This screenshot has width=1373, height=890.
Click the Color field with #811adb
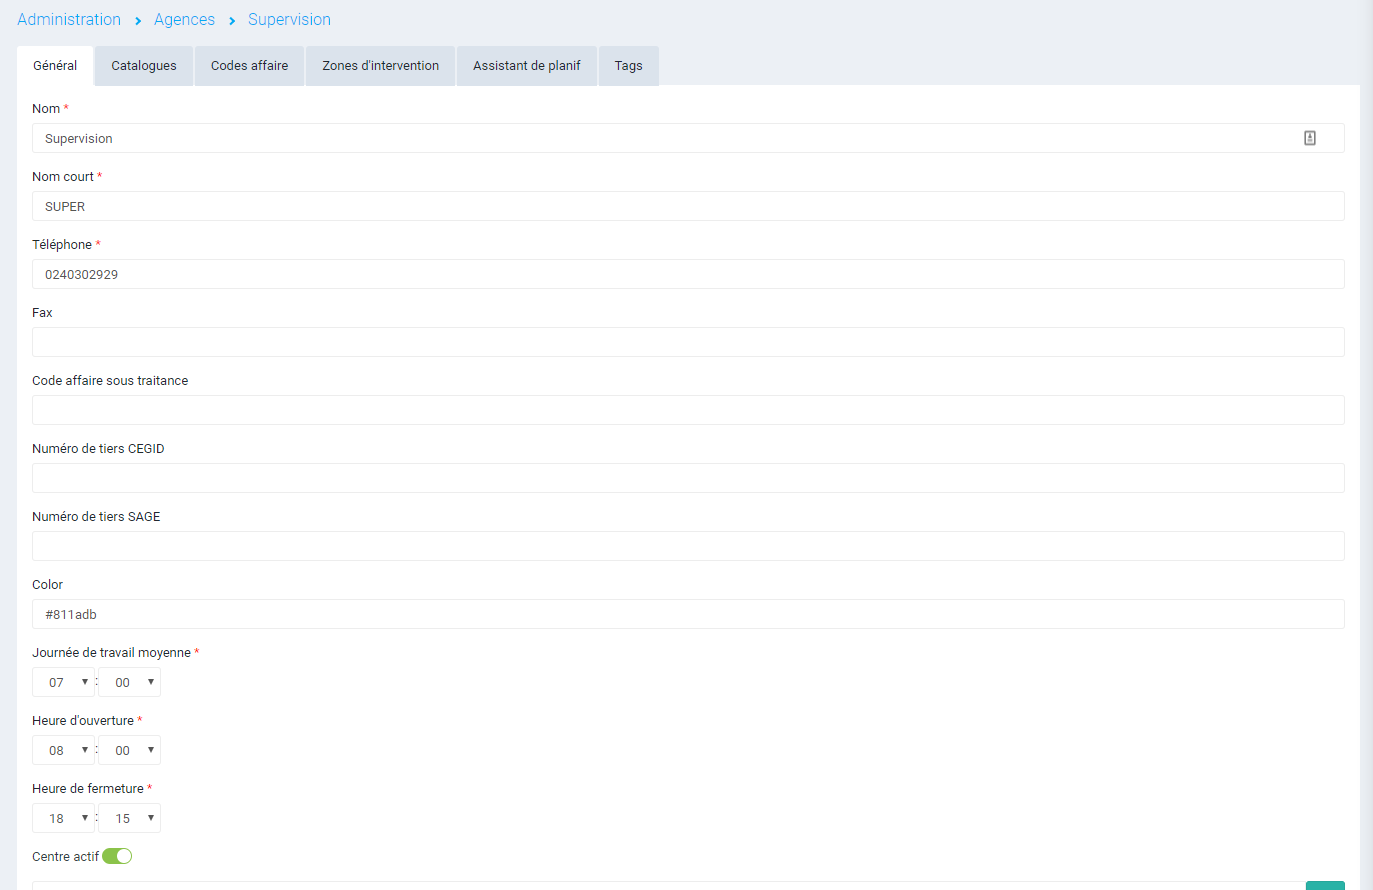click(688, 614)
